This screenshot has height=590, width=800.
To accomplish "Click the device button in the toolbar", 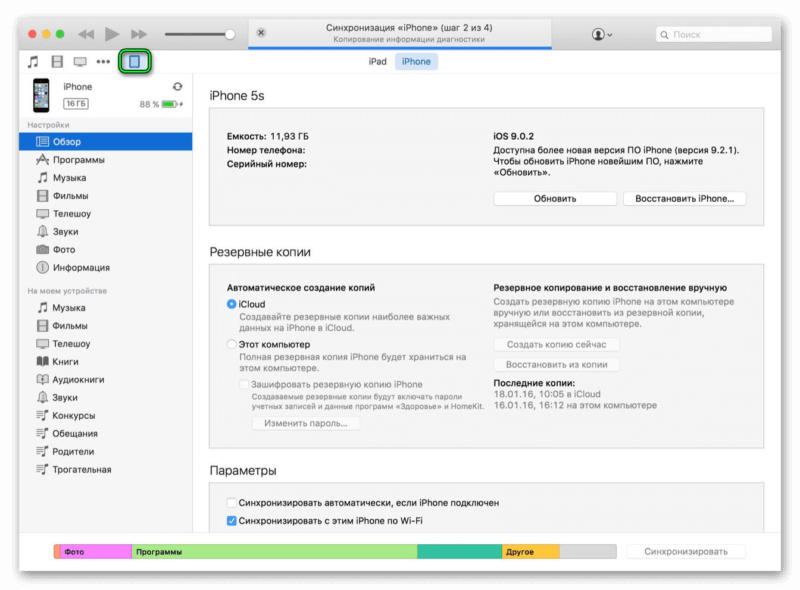I will click(x=135, y=61).
